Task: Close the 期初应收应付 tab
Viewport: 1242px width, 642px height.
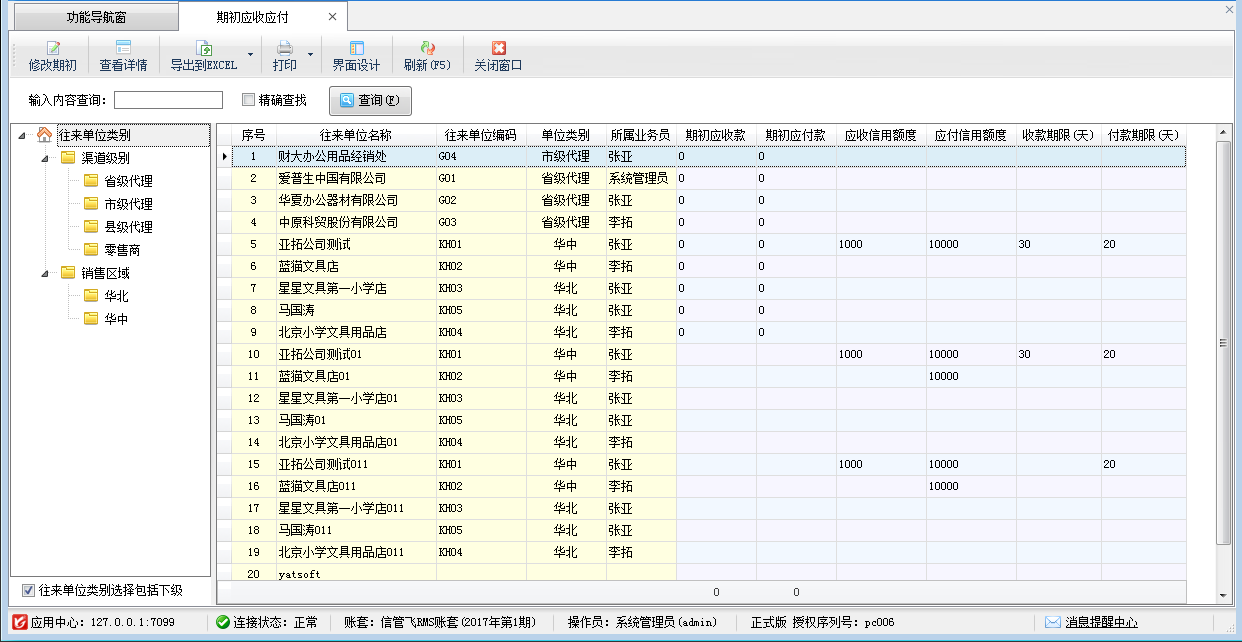Action: pos(332,17)
